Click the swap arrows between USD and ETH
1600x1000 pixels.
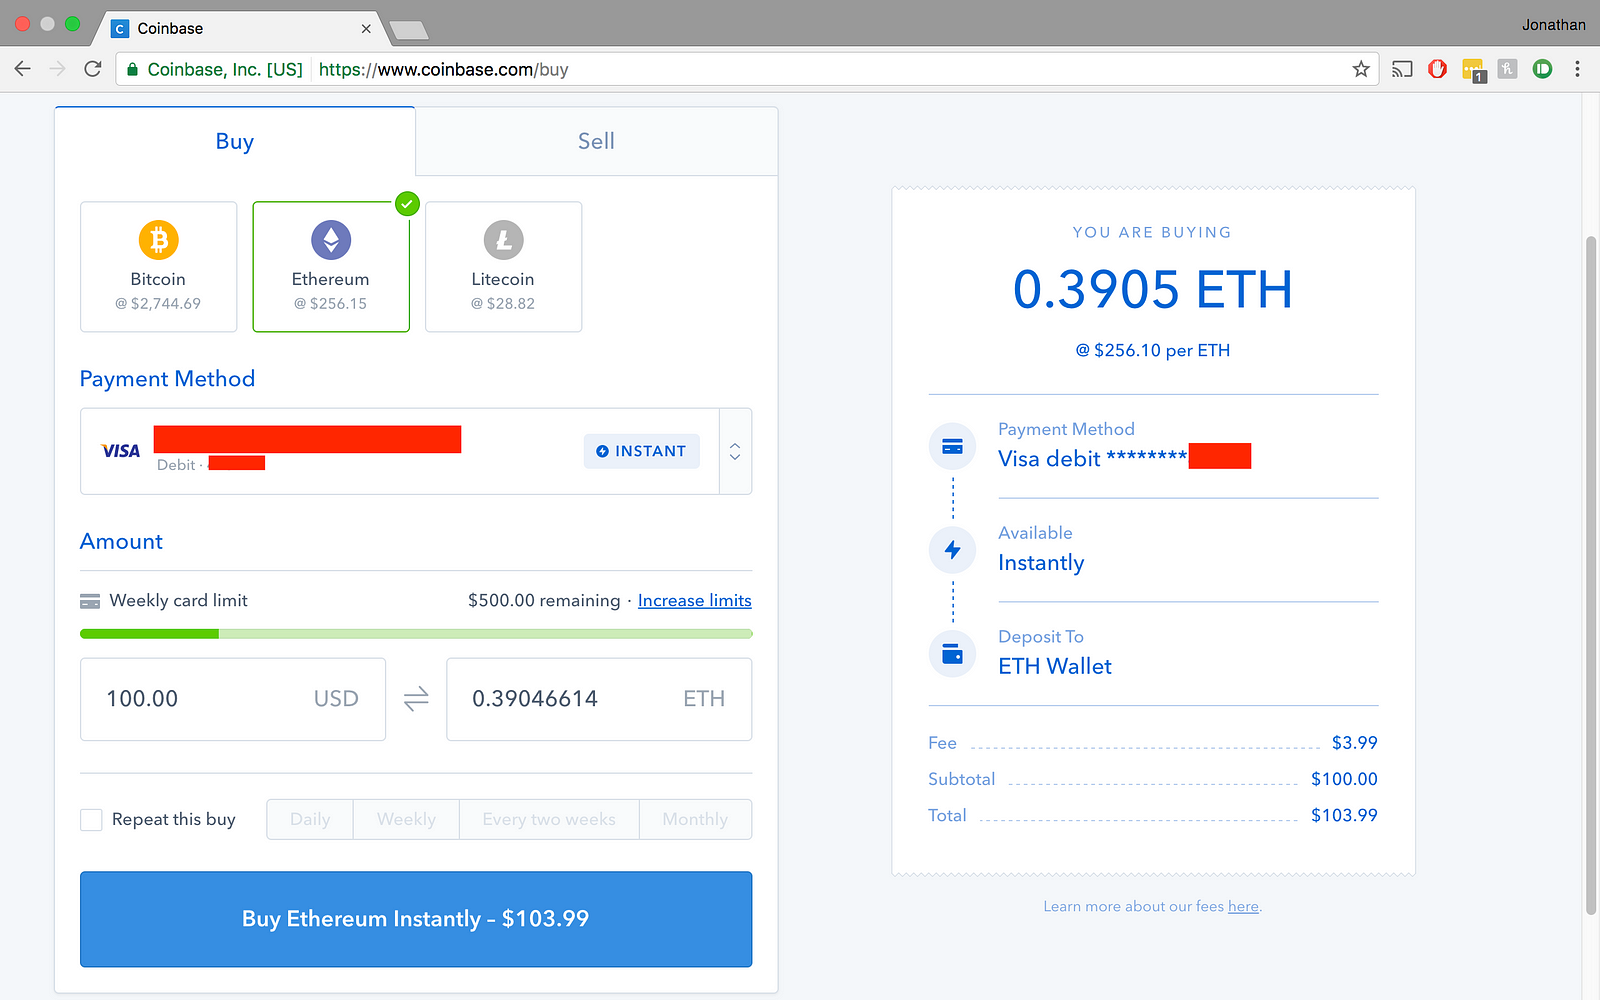416,698
